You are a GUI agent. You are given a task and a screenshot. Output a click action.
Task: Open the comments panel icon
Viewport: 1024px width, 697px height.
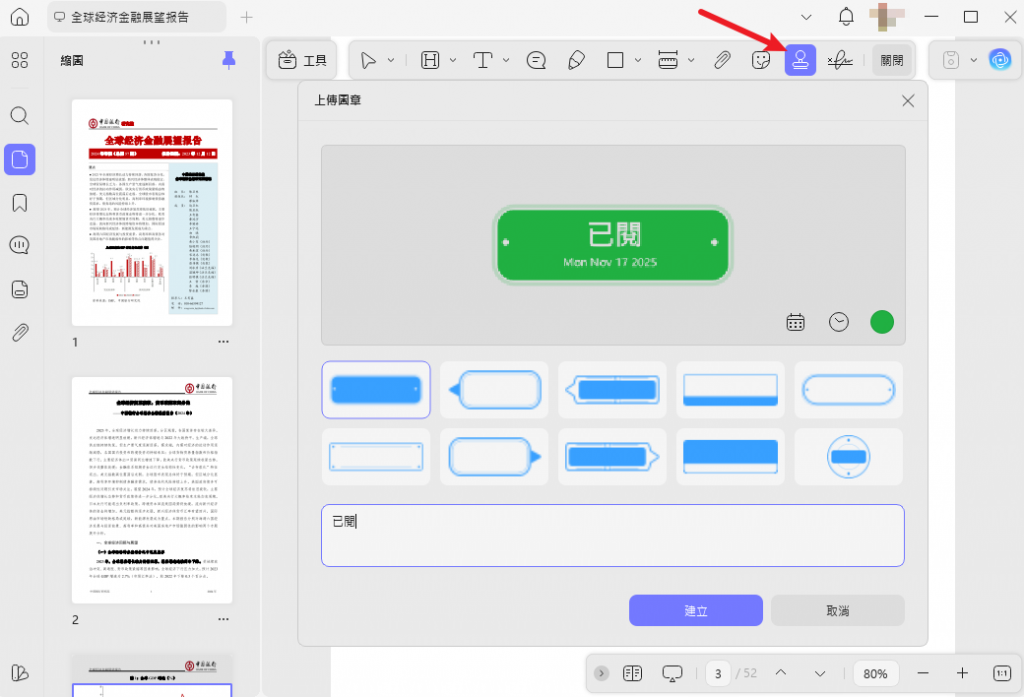20,246
